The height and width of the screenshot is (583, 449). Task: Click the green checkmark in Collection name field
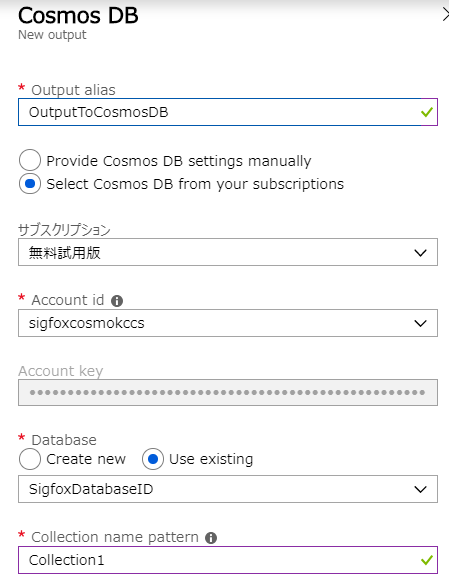[427, 560]
